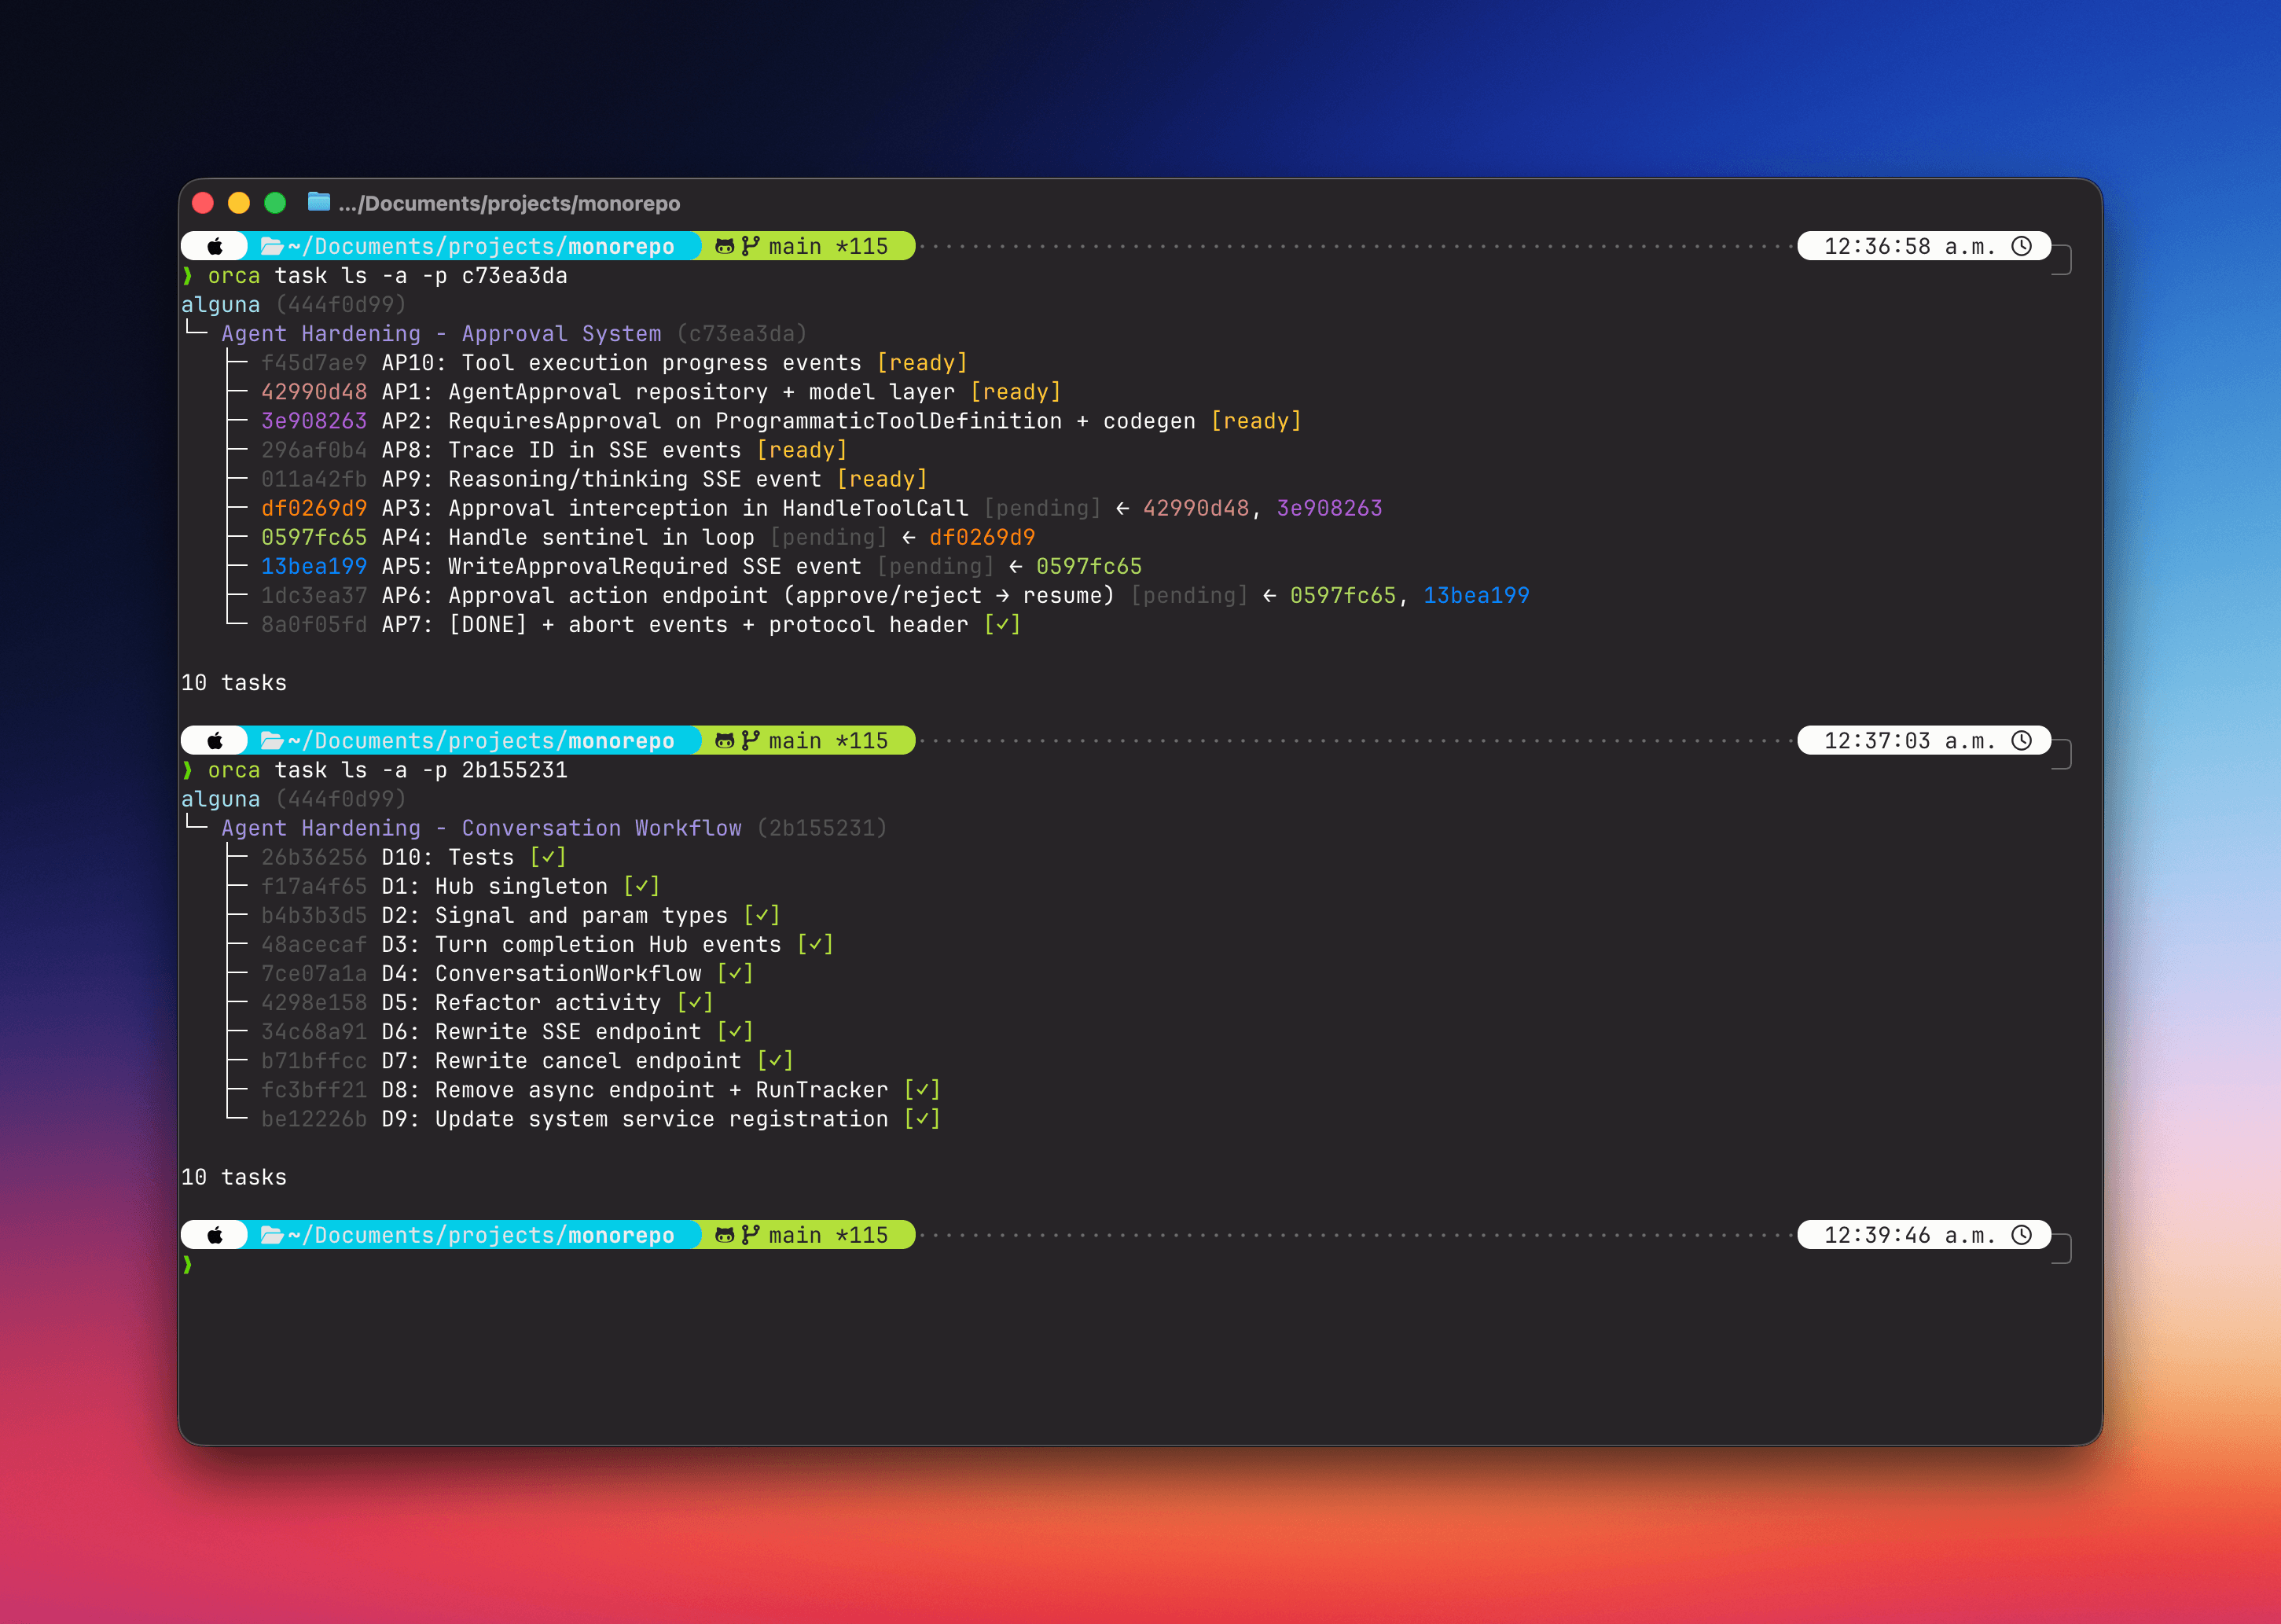Click the checkmark status on the D9 row
The image size is (2281, 1624).
(922, 1119)
